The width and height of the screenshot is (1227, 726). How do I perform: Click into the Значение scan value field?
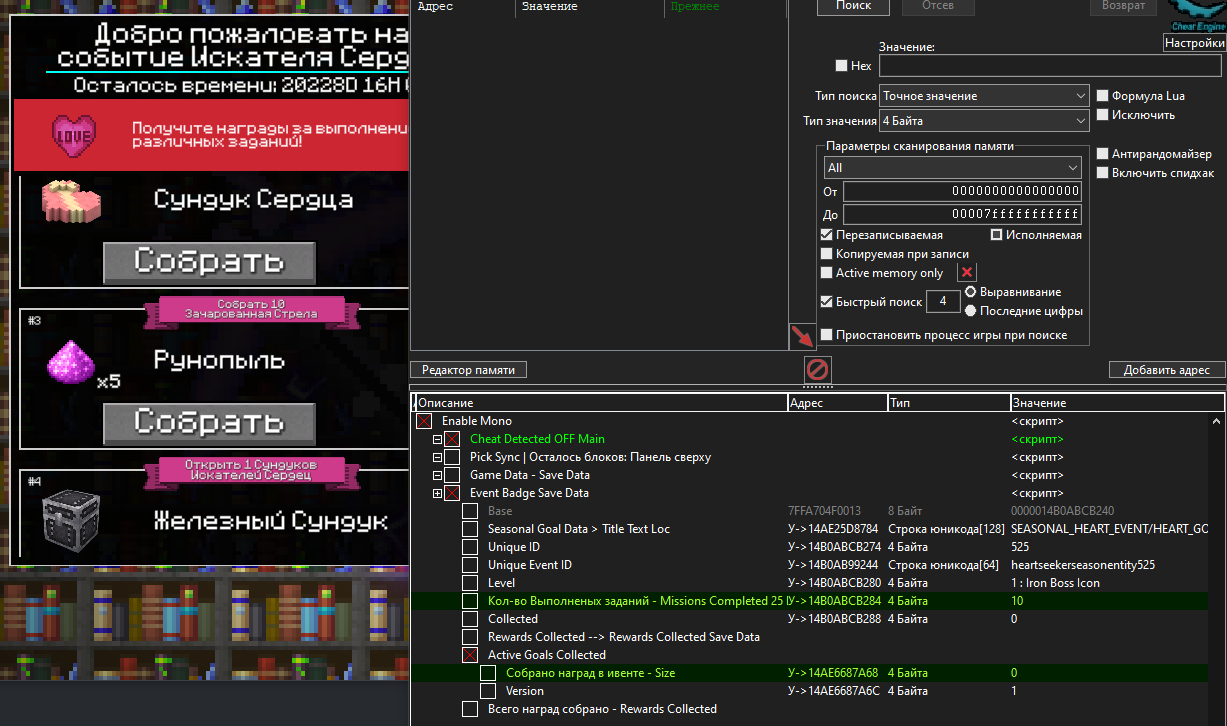point(1050,66)
